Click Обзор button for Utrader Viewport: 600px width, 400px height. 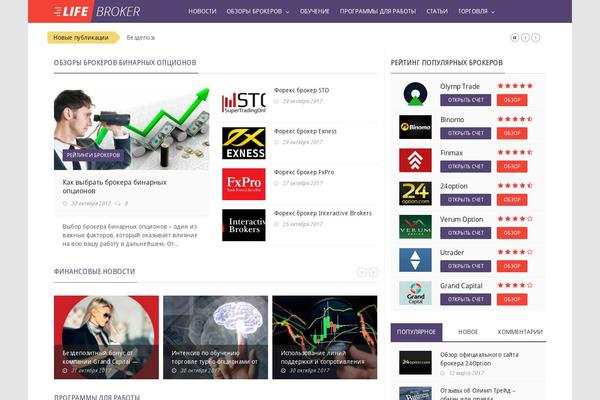[512, 266]
